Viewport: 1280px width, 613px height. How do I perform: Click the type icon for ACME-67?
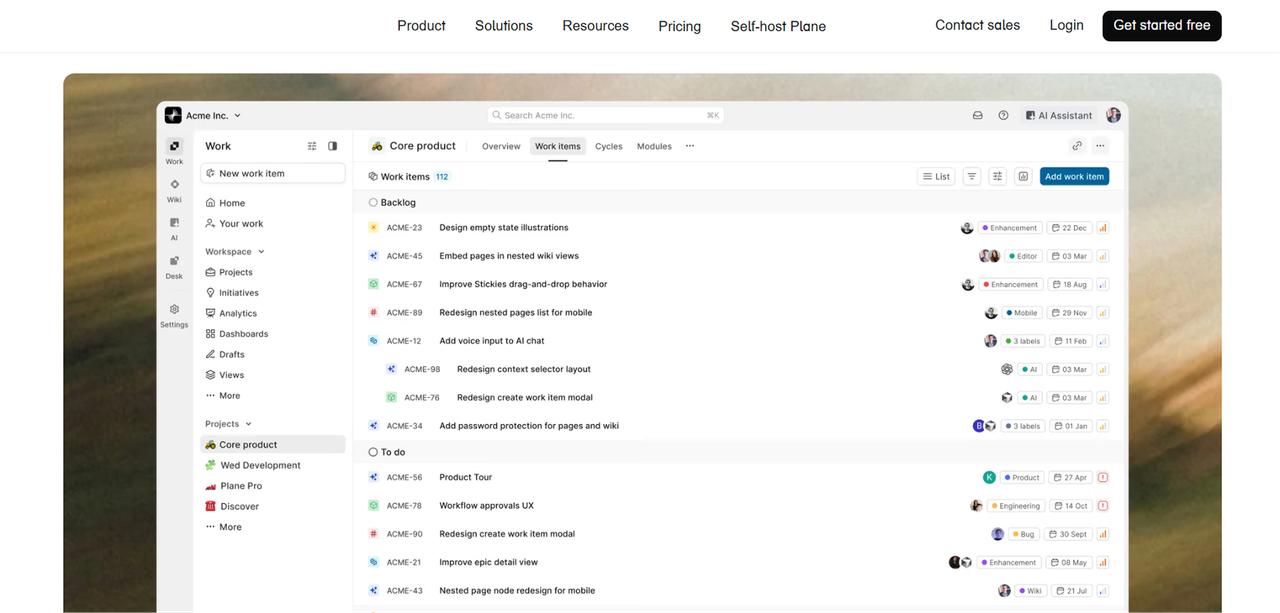click(x=373, y=284)
